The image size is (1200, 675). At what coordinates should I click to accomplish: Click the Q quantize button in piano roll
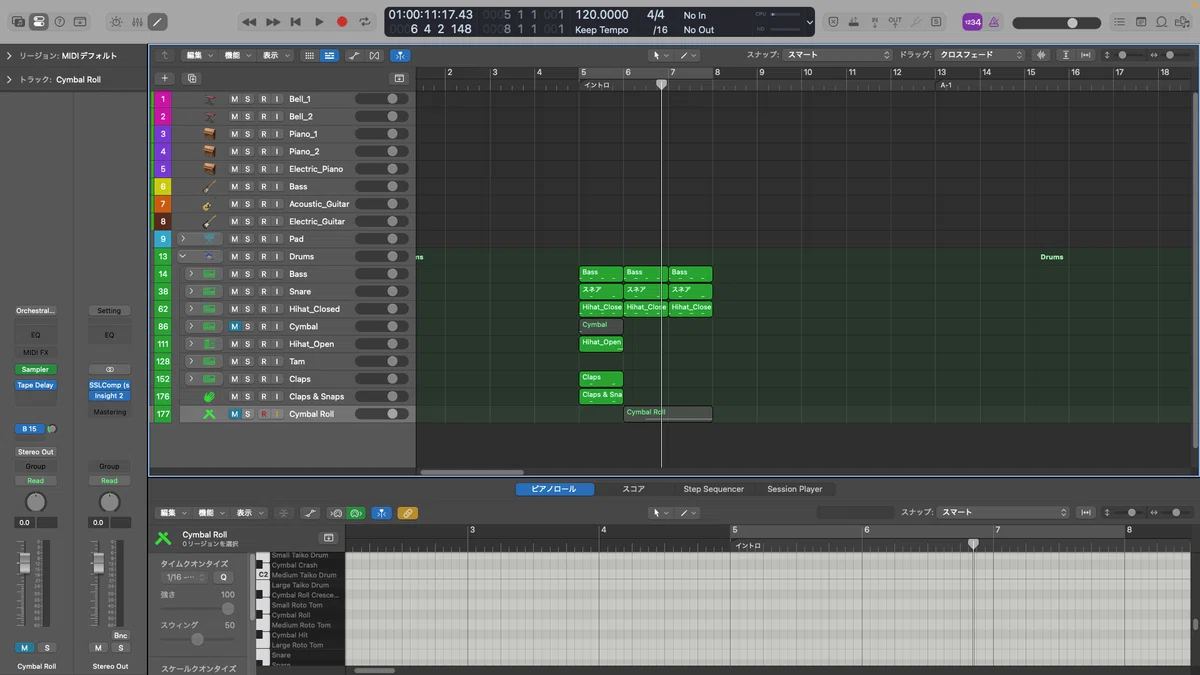[223, 577]
